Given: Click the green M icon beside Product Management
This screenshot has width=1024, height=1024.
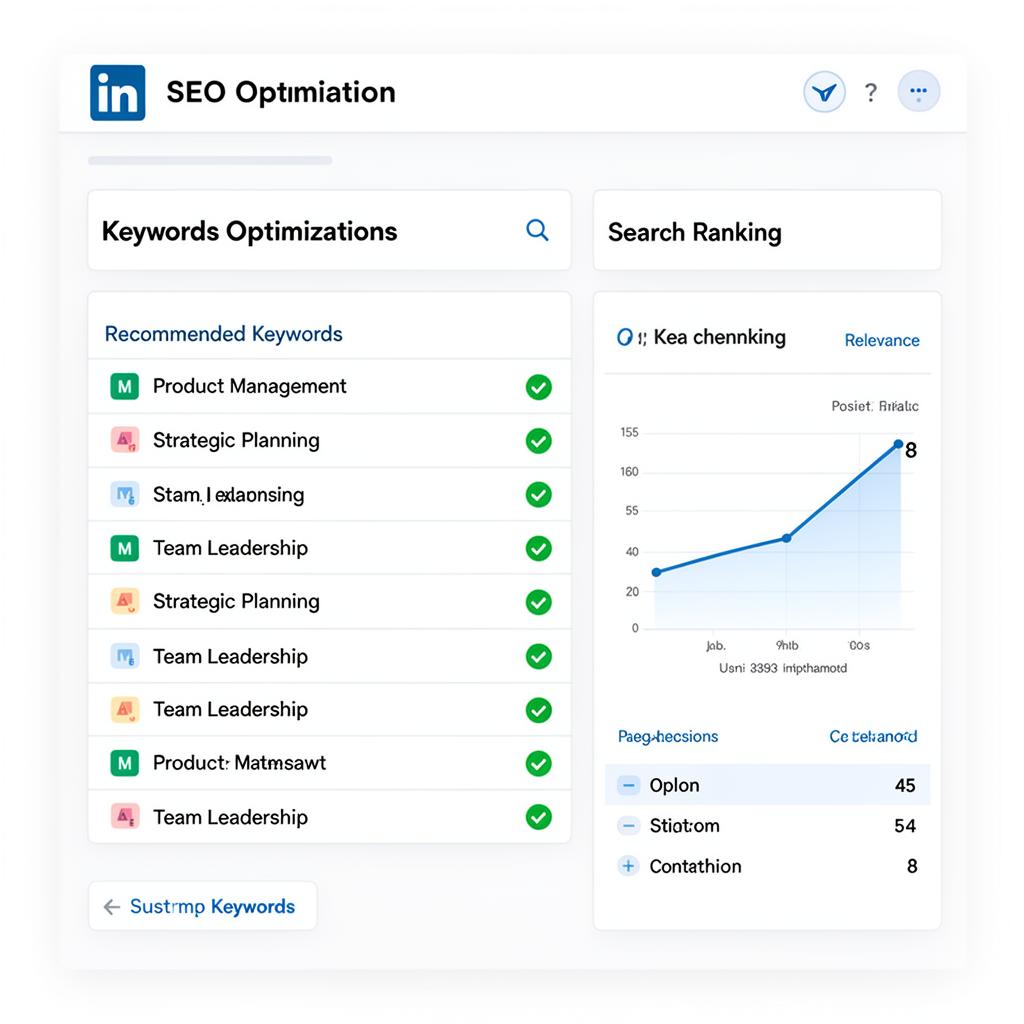Looking at the screenshot, I should [x=125, y=387].
